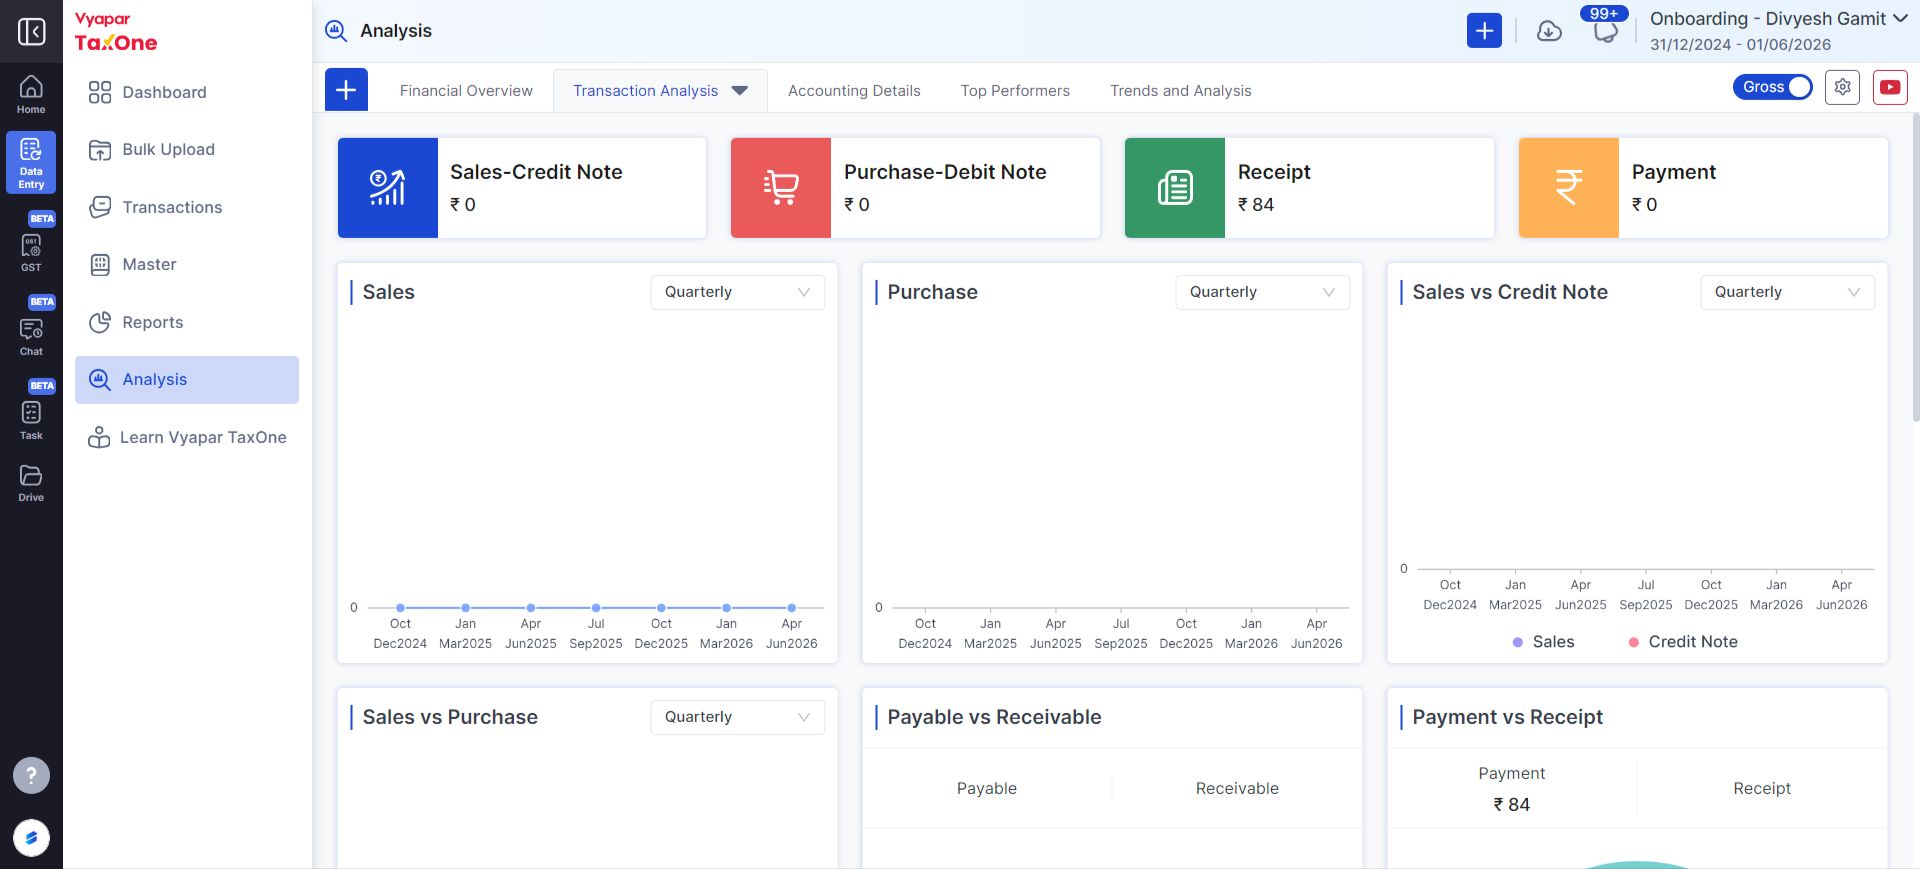Expand the Transaction Analysis tab arrow
Viewport: 1920px width, 869px height.
click(x=740, y=91)
